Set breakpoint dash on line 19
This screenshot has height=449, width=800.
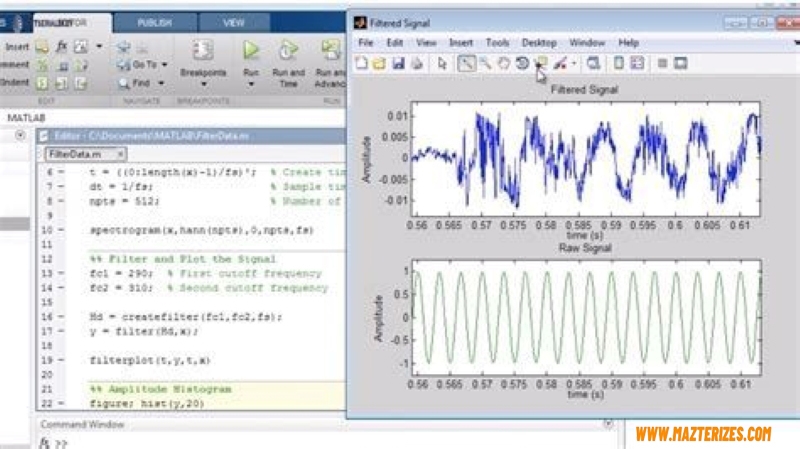61,360
